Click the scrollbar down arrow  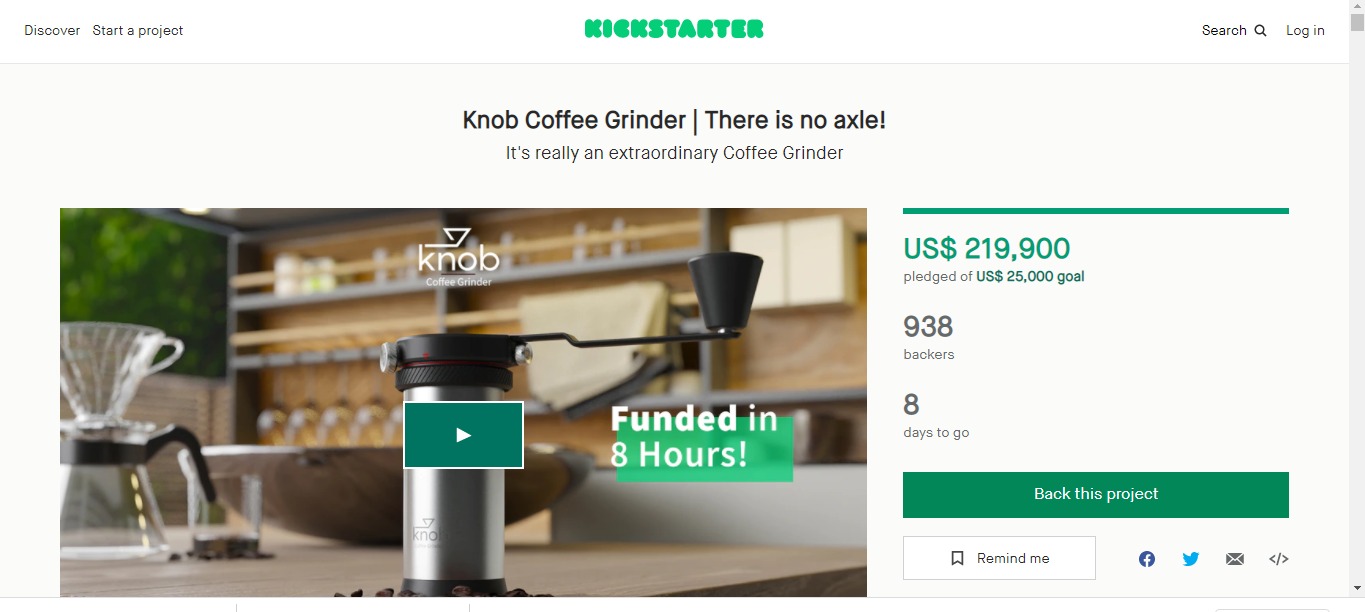click(x=1357, y=588)
